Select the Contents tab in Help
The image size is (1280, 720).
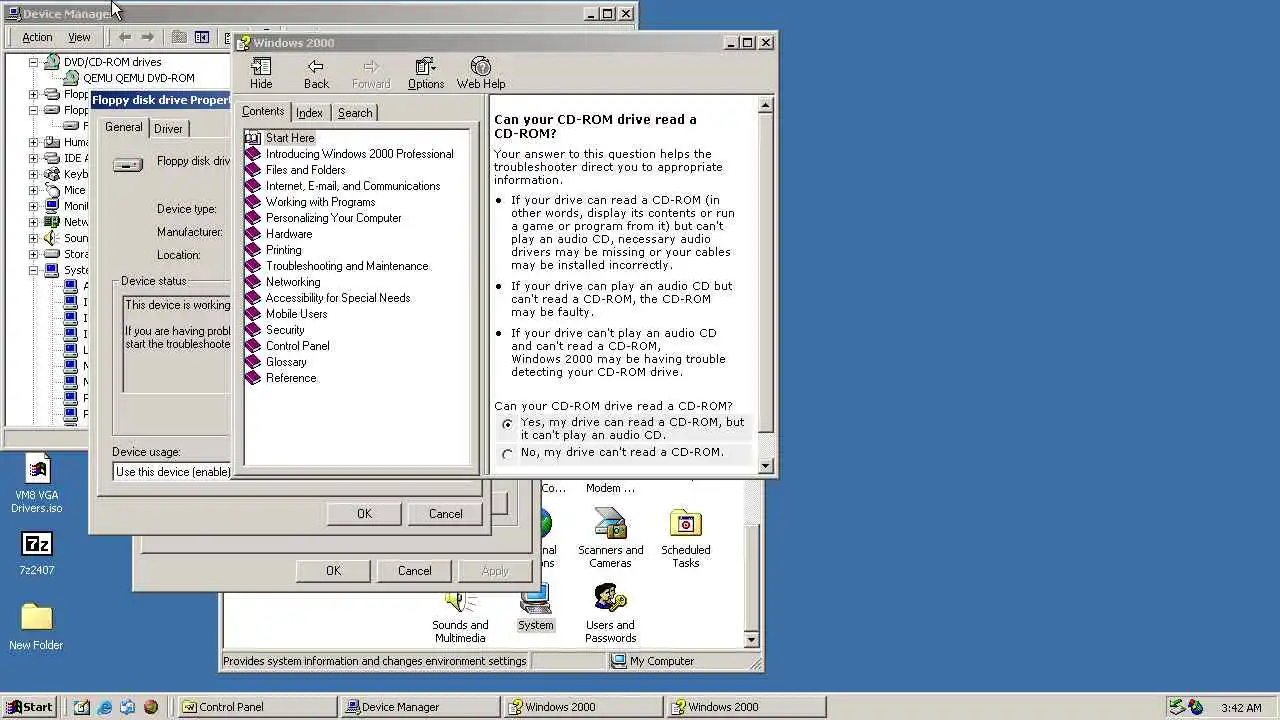pos(263,111)
